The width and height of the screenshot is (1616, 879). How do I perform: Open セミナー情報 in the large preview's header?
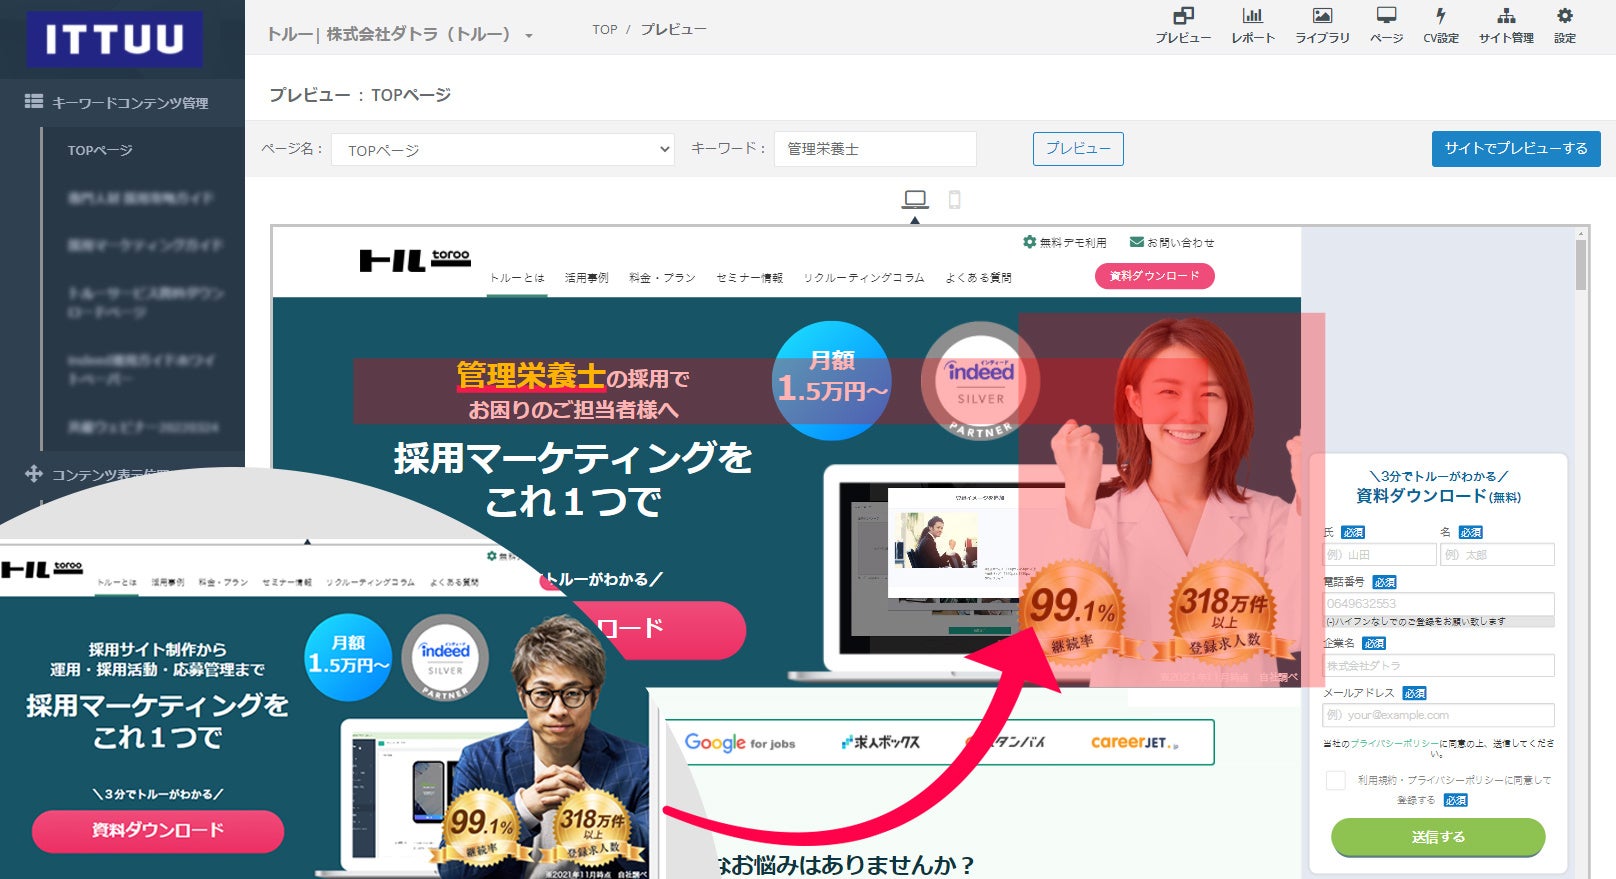point(749,278)
